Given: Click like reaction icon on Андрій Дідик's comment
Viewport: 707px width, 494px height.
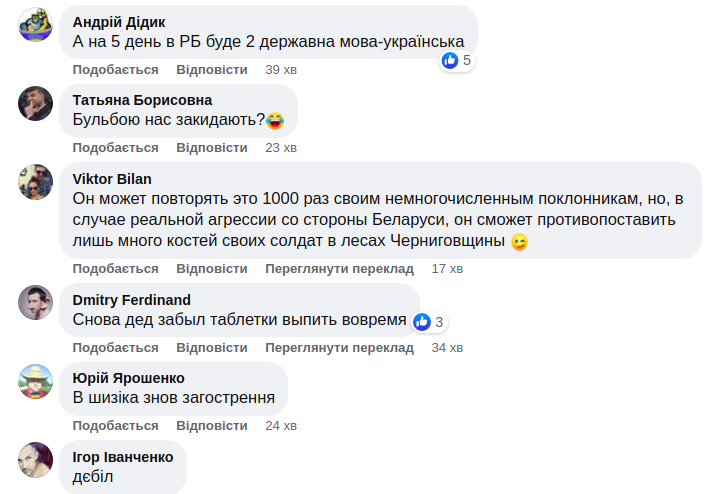Looking at the screenshot, I should [451, 60].
